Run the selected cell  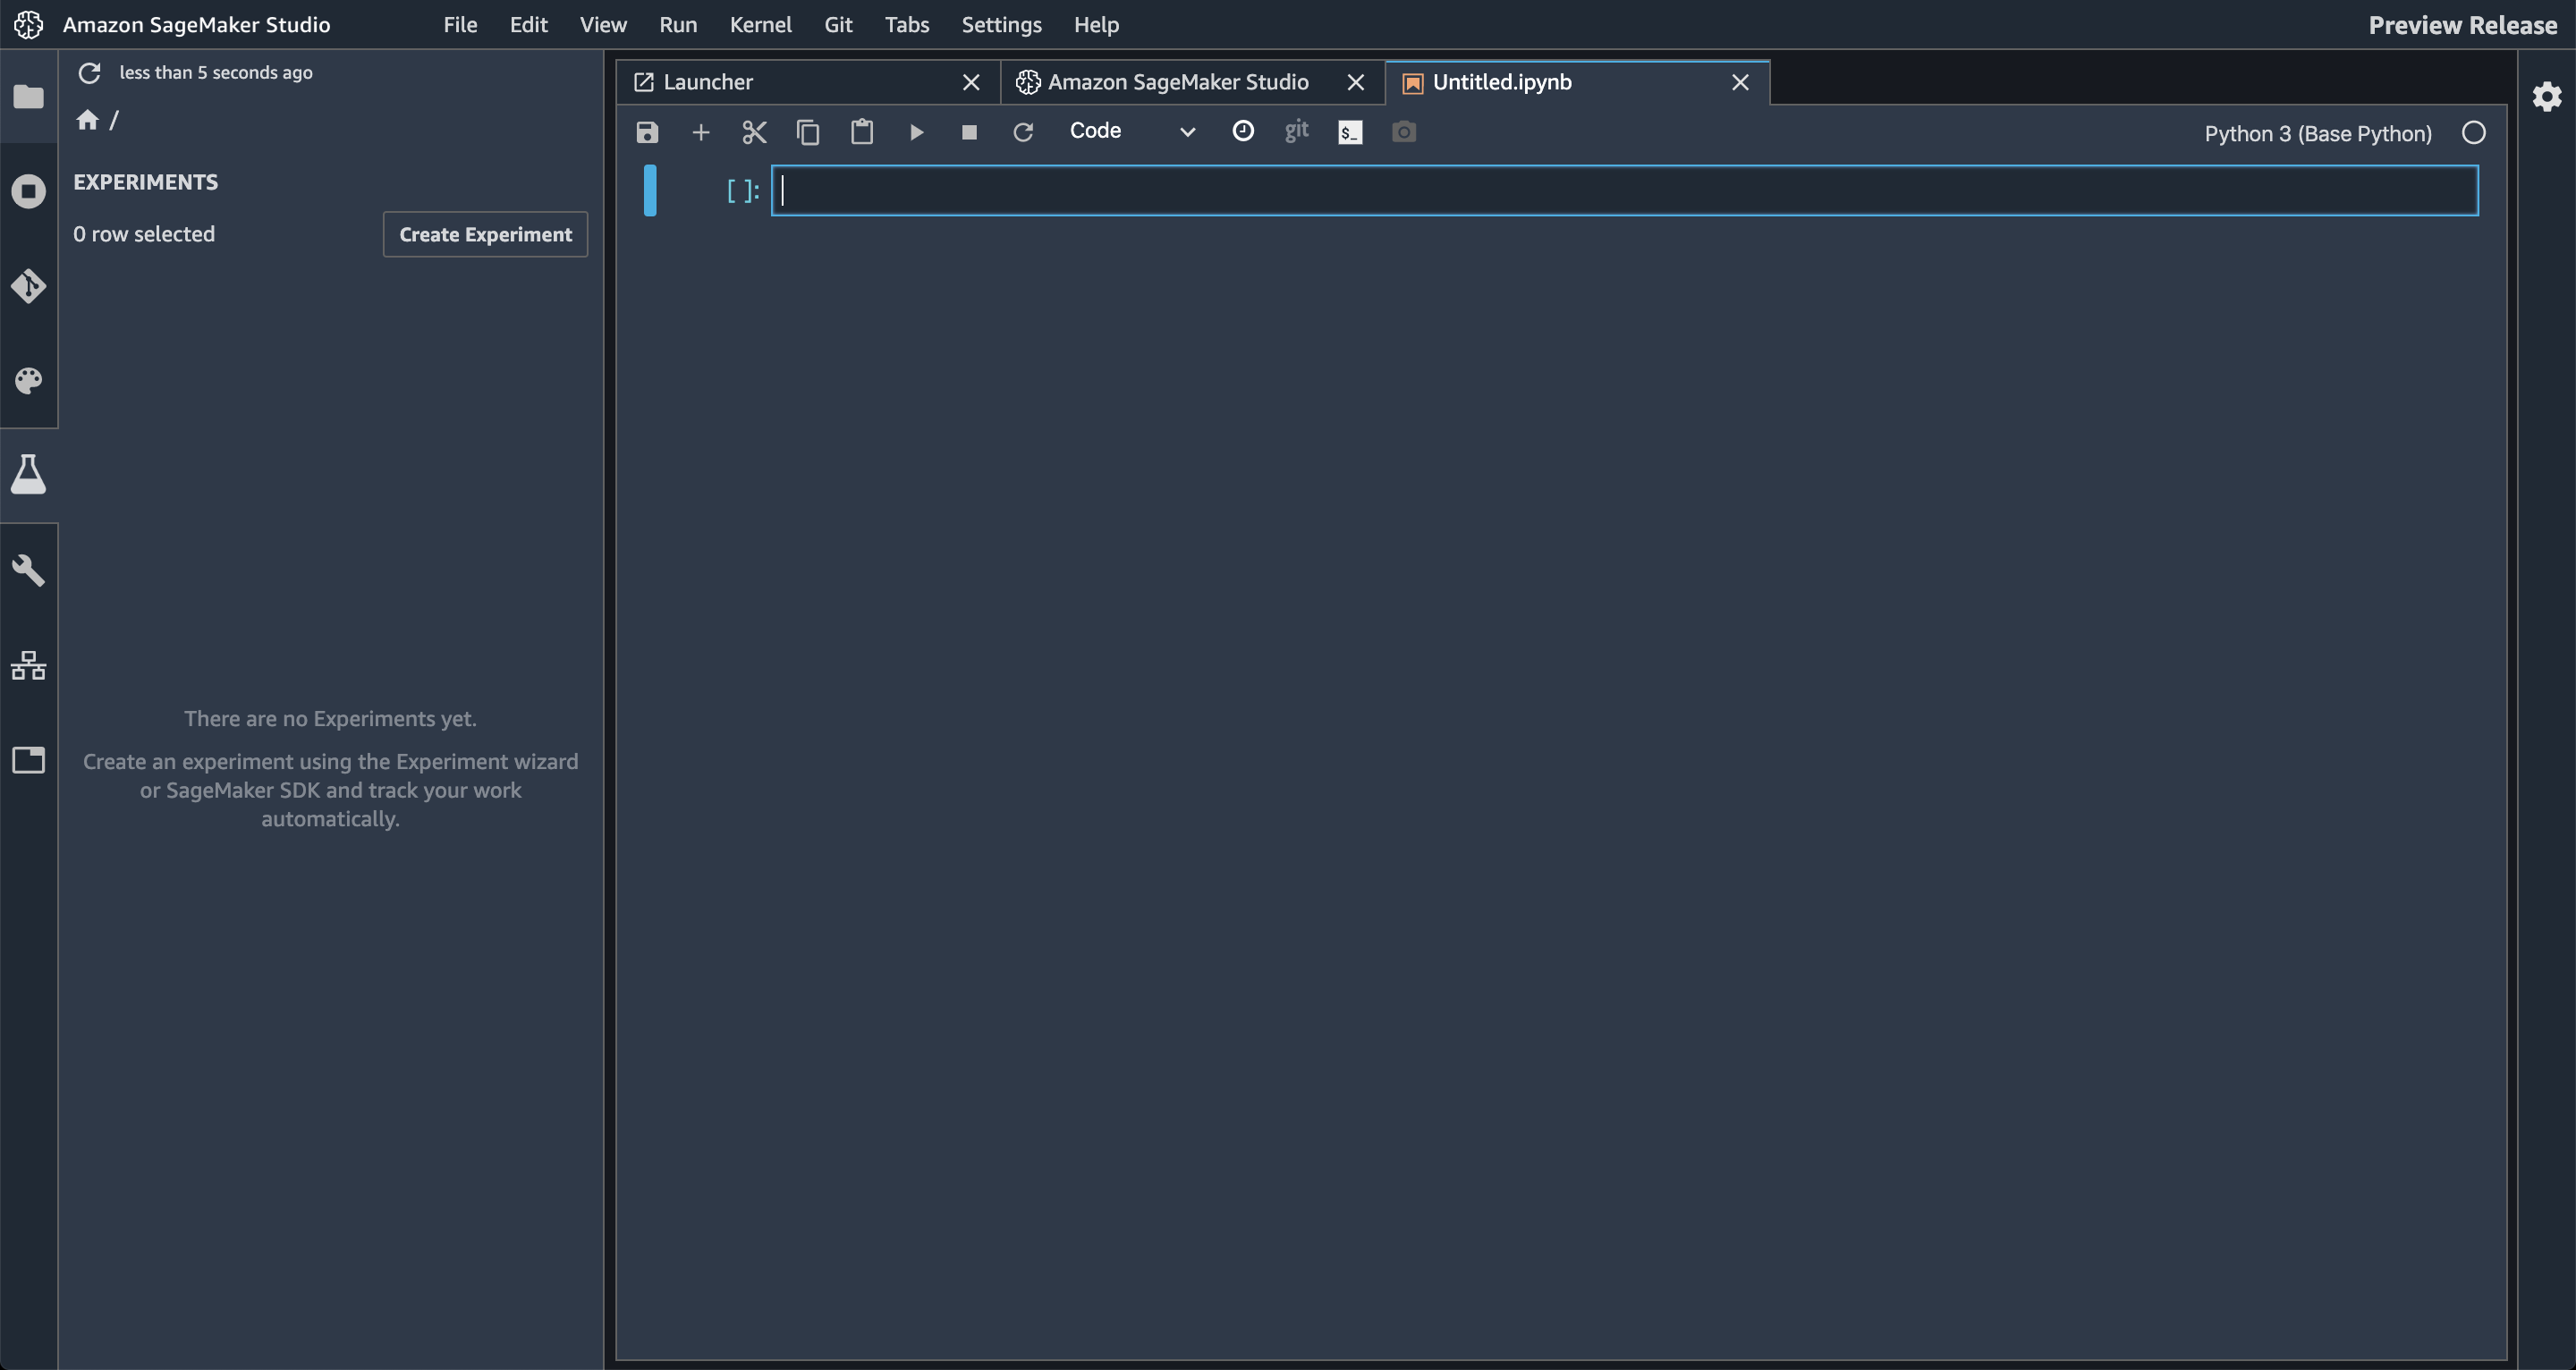916,132
